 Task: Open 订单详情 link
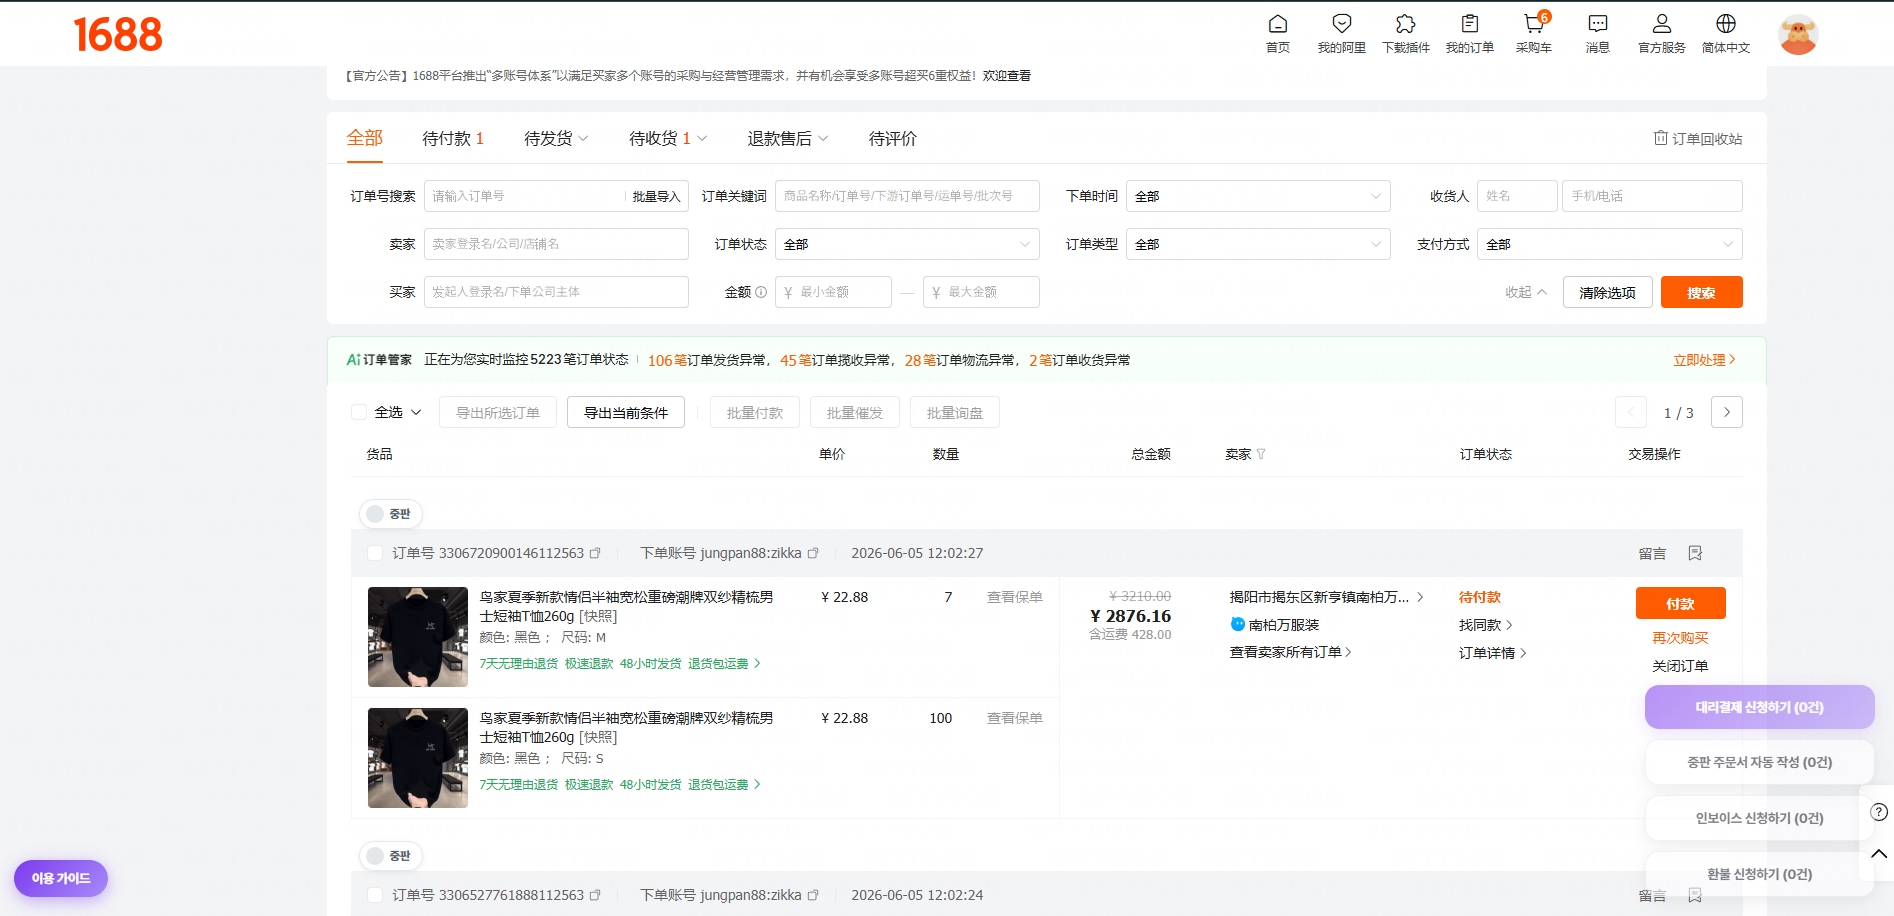pyautogui.click(x=1492, y=653)
